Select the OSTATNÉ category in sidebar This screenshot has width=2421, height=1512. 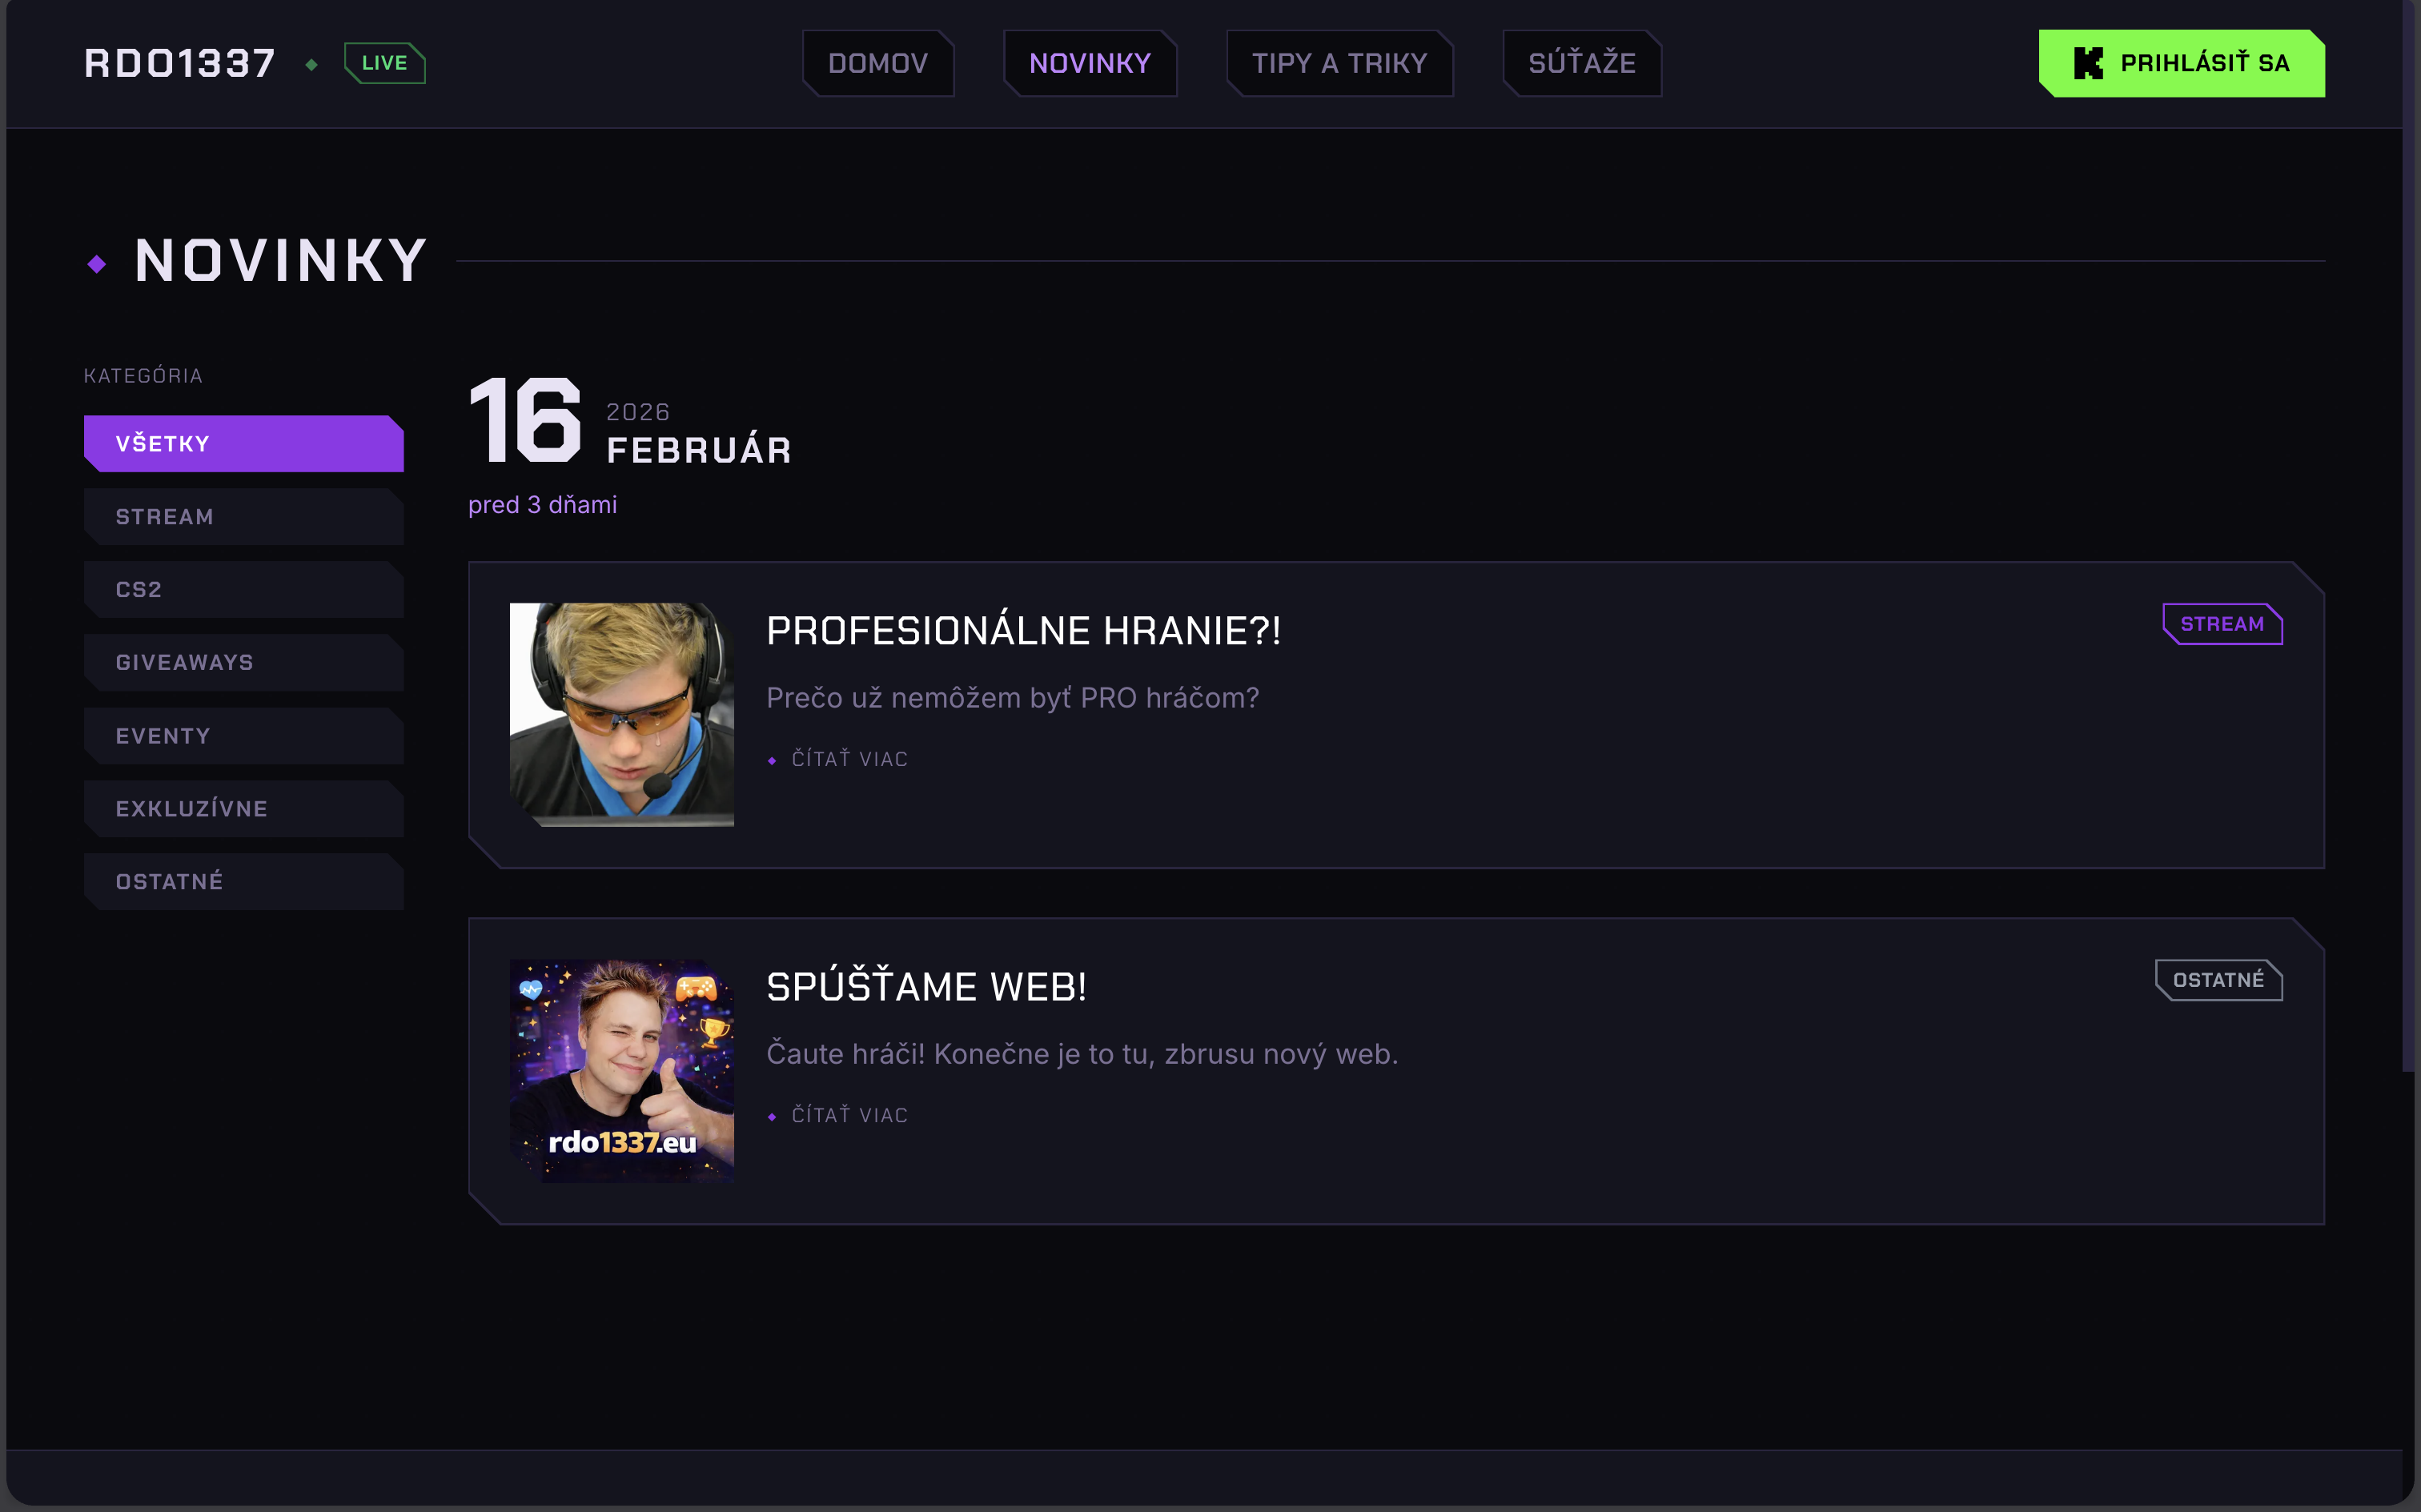pos(243,881)
